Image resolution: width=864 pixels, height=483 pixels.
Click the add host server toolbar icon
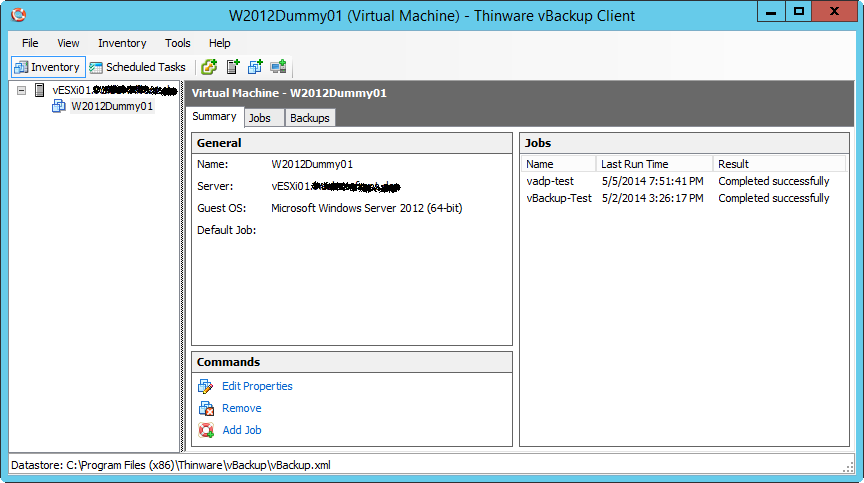point(233,67)
